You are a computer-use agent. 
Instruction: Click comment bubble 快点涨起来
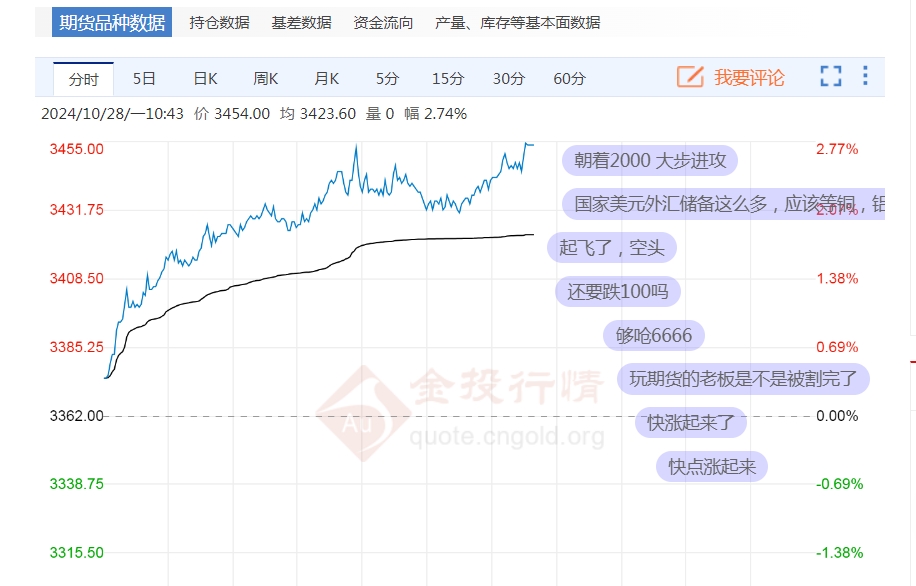pyautogui.click(x=712, y=467)
